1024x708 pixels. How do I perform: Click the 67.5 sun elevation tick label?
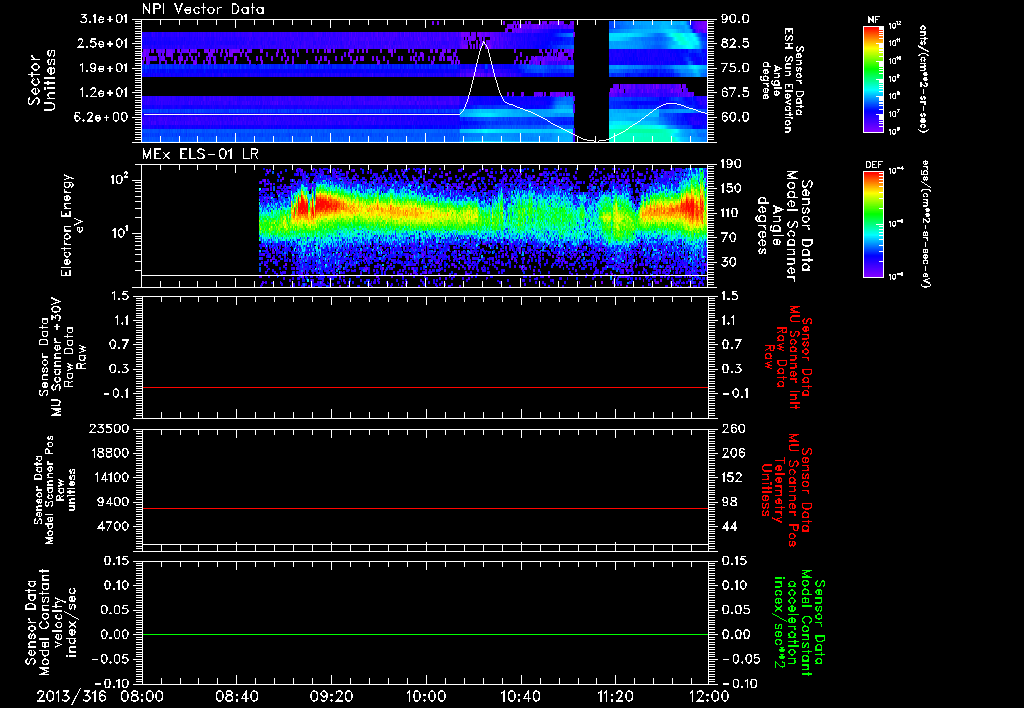coord(735,93)
